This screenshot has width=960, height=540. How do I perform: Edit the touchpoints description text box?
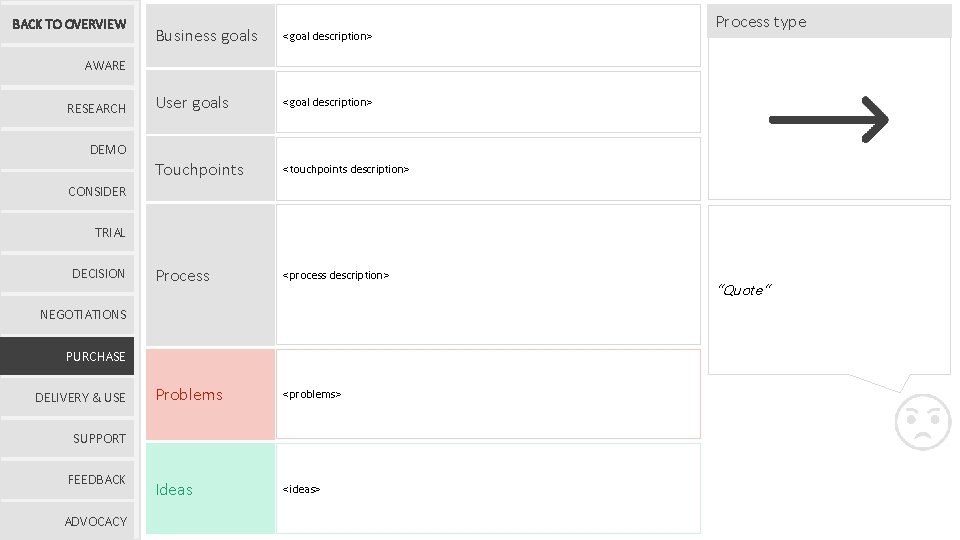coord(488,169)
